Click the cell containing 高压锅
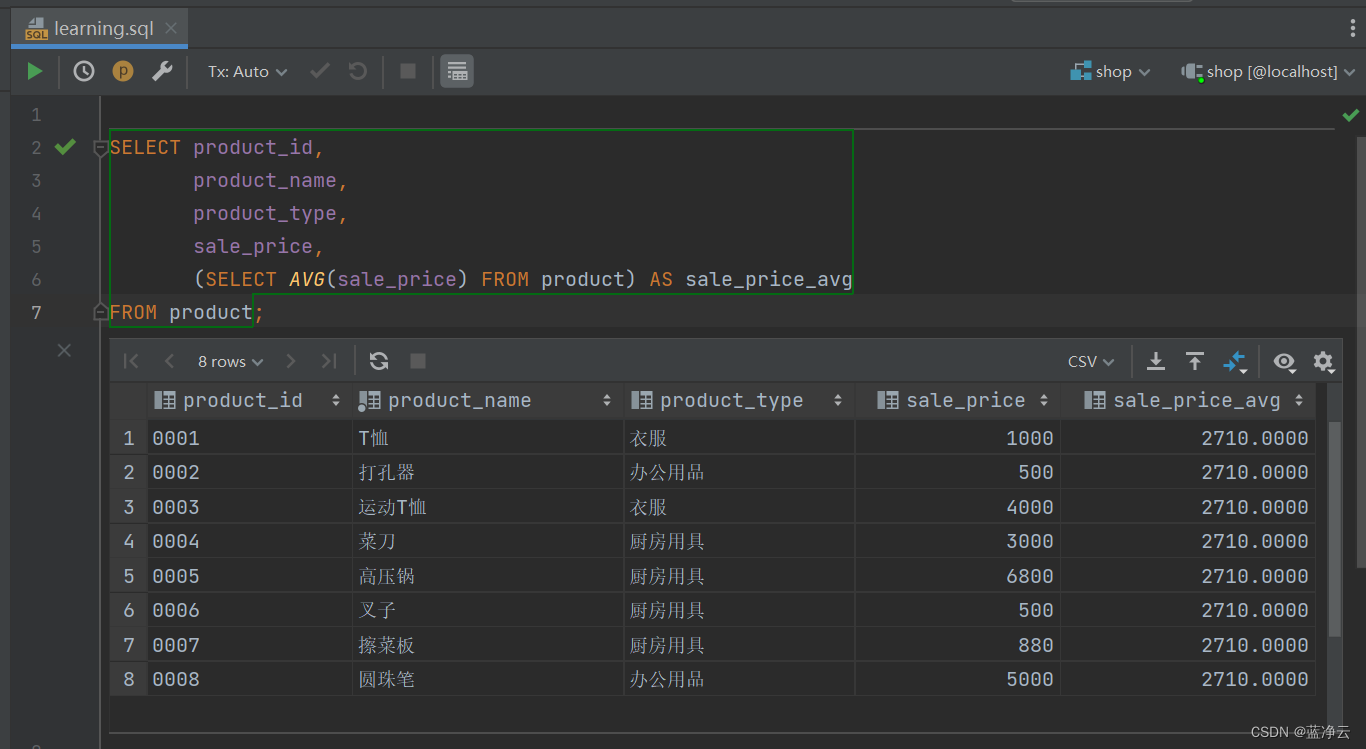The image size is (1366, 749). 488,576
